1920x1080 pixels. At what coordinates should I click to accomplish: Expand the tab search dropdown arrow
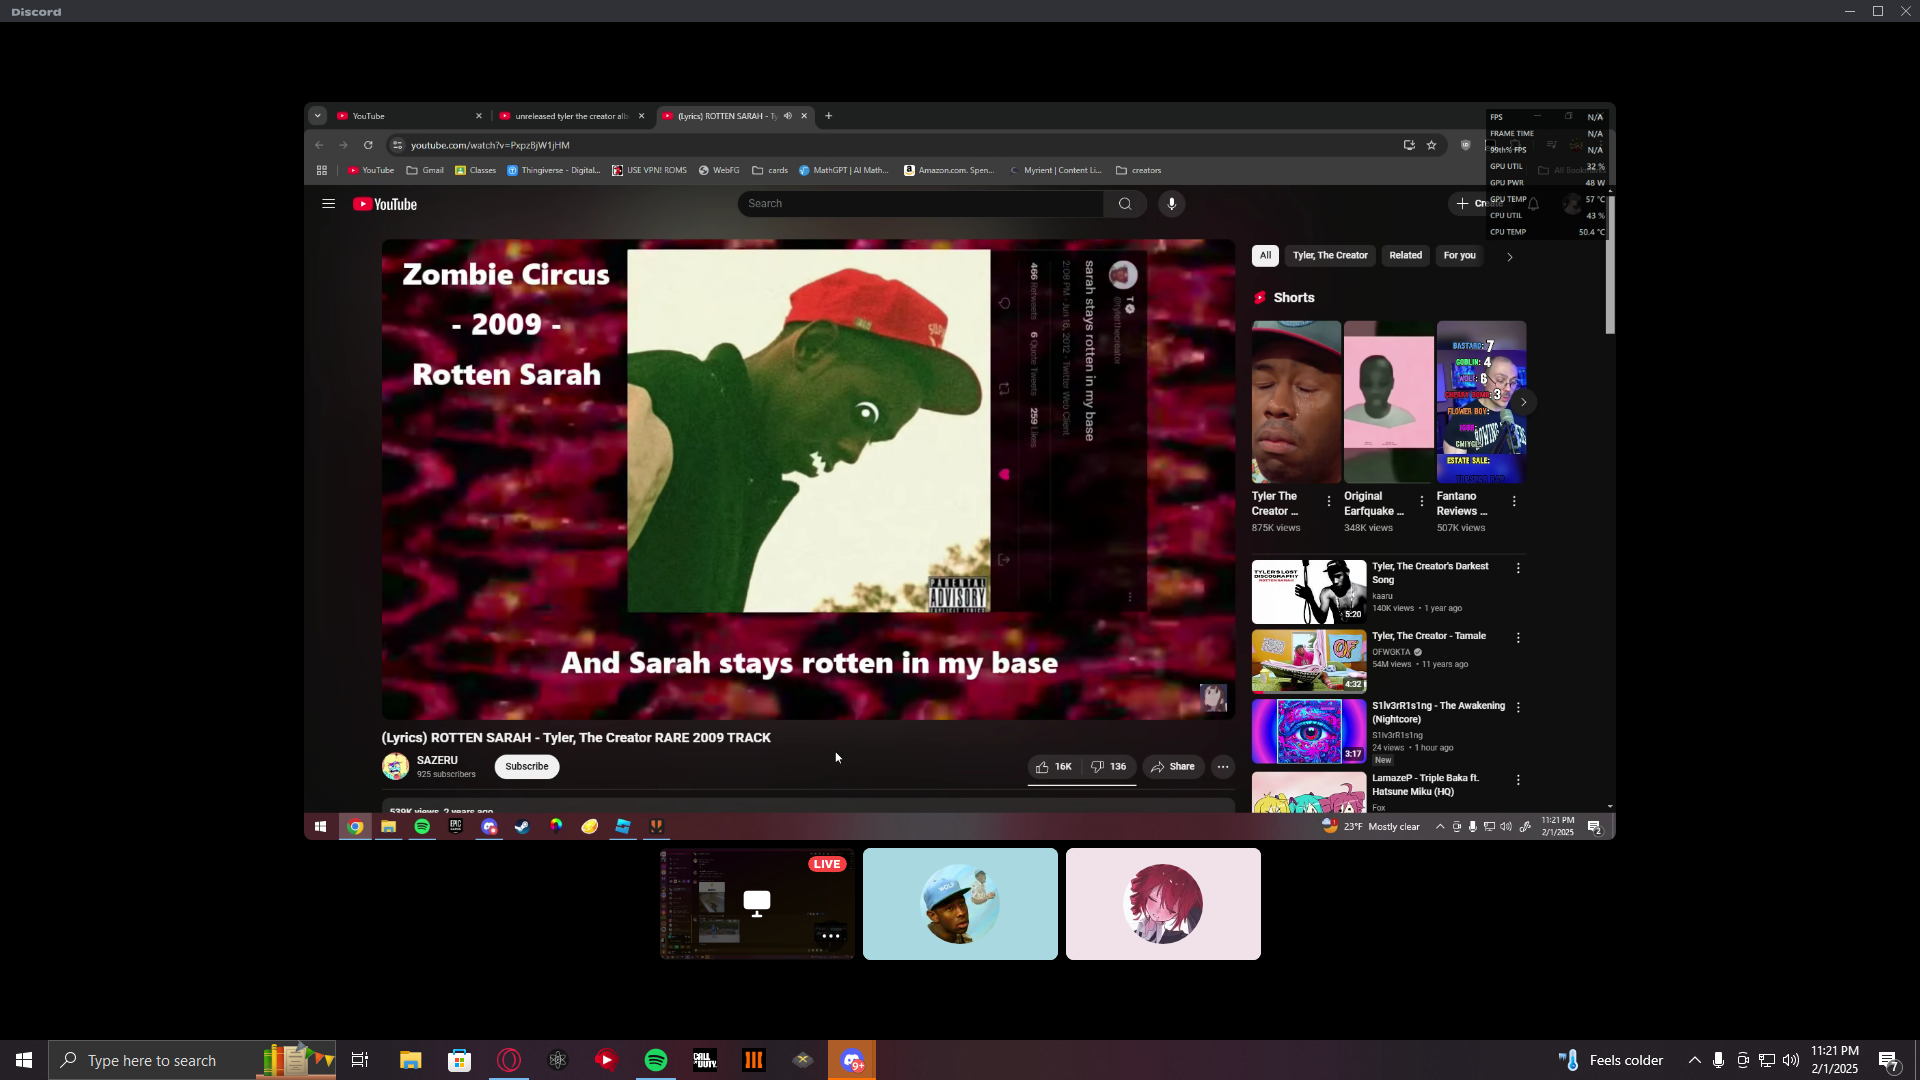(318, 116)
